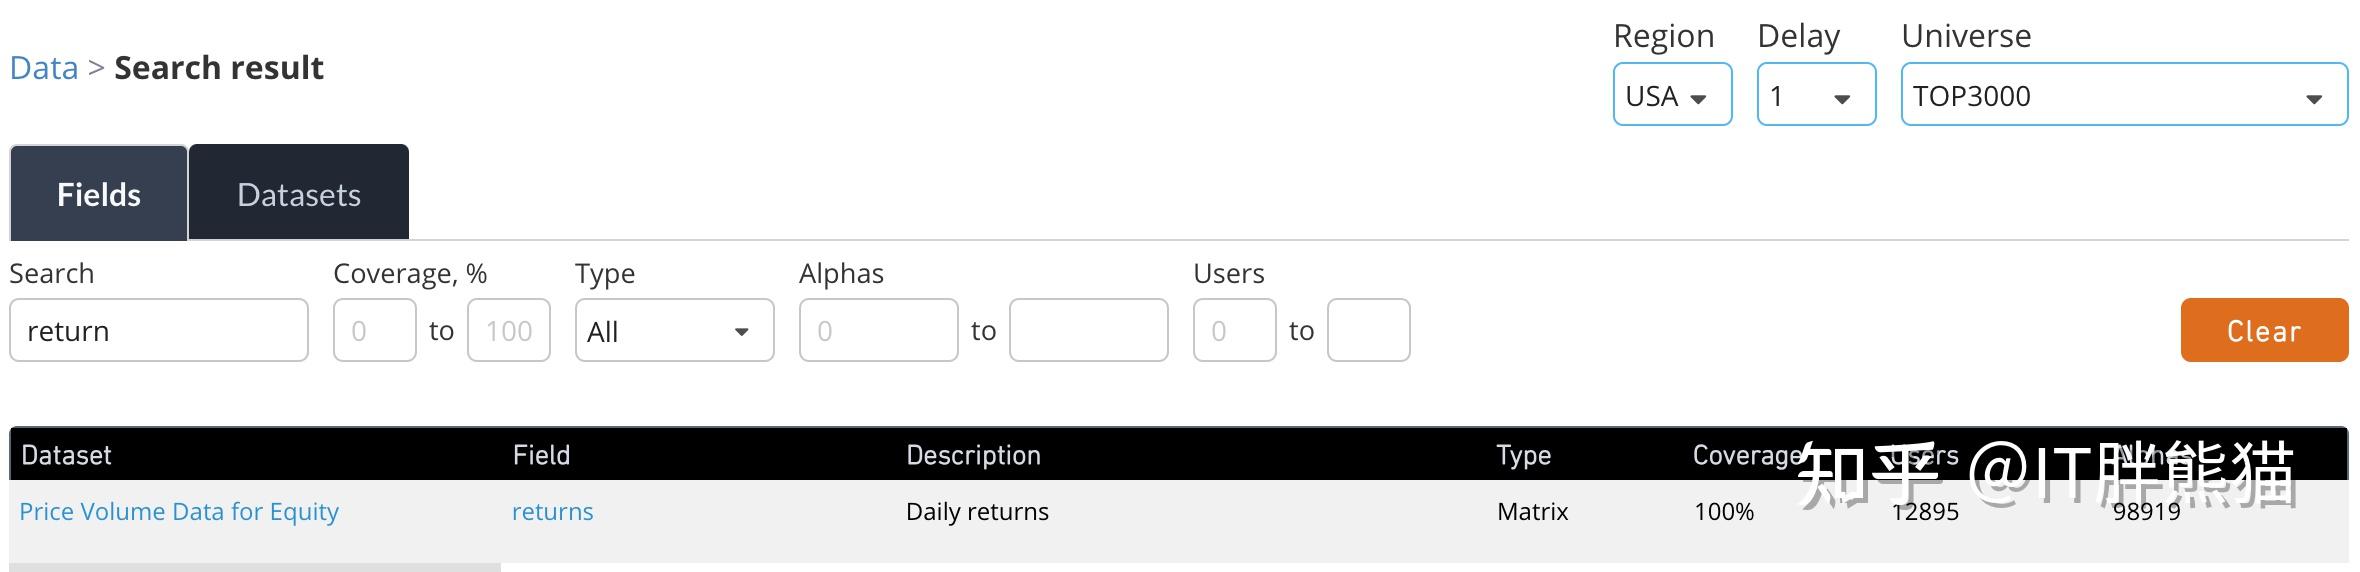Focus the Coverage minimum input
The height and width of the screenshot is (572, 2360).
tap(374, 331)
